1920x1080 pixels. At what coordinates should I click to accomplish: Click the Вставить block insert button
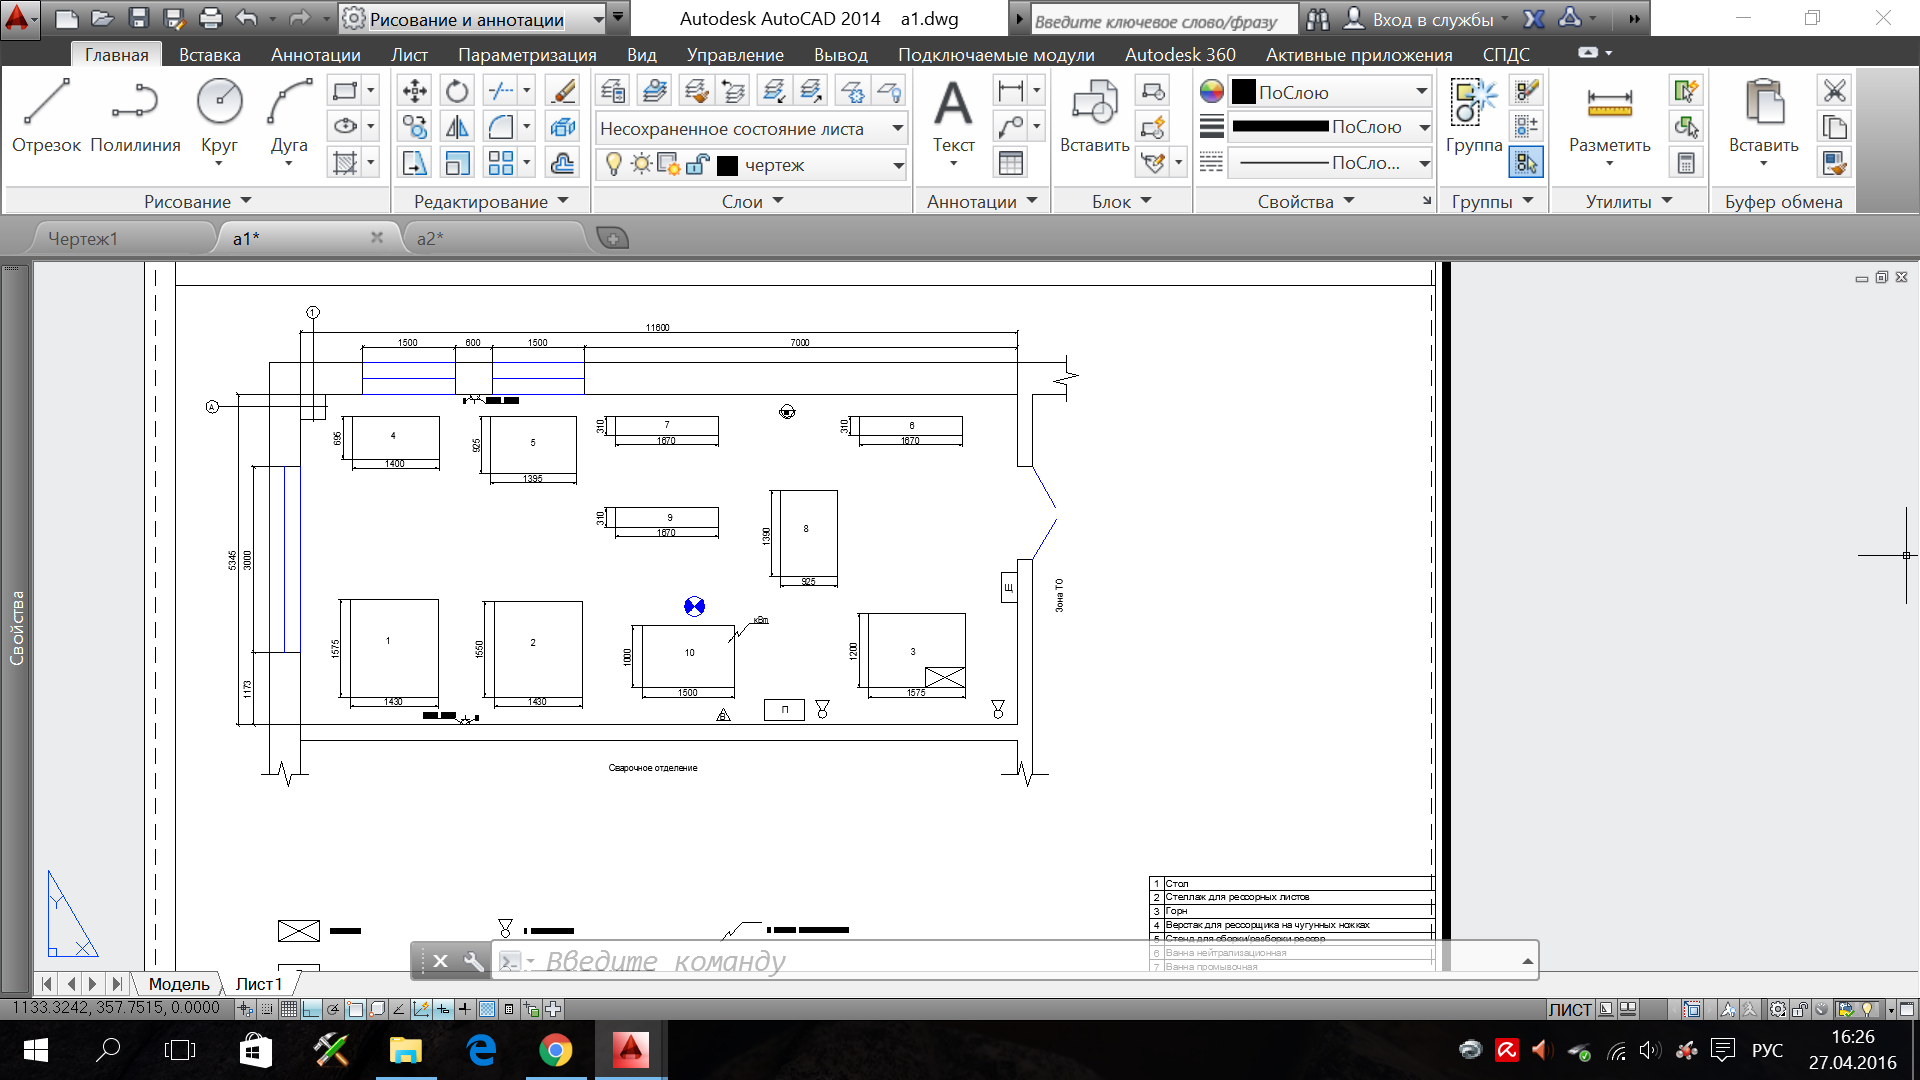coord(1094,116)
